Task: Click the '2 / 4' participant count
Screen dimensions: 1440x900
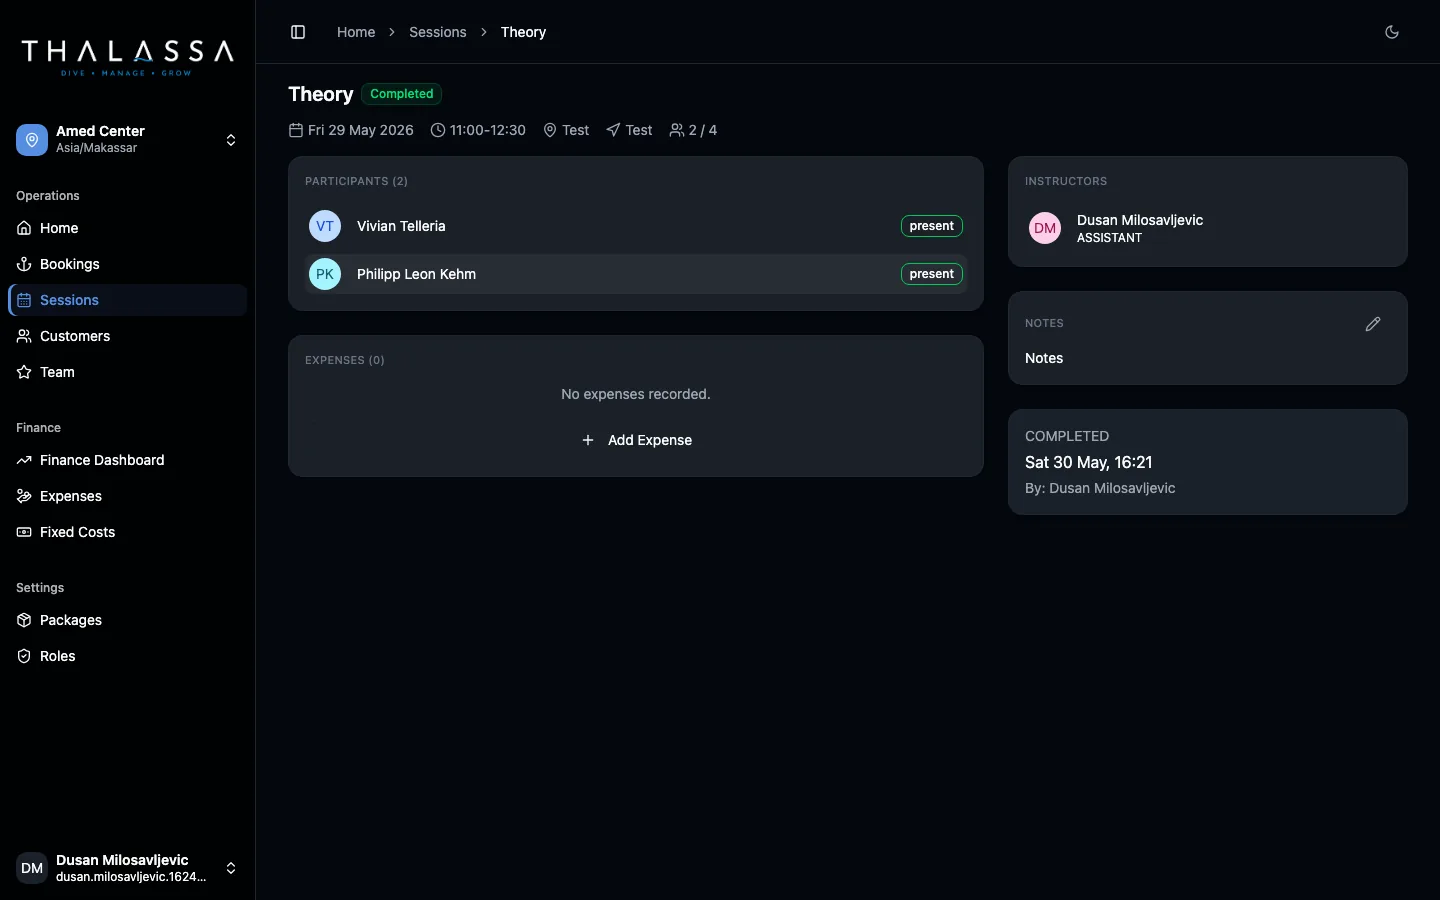Action: pyautogui.click(x=703, y=130)
